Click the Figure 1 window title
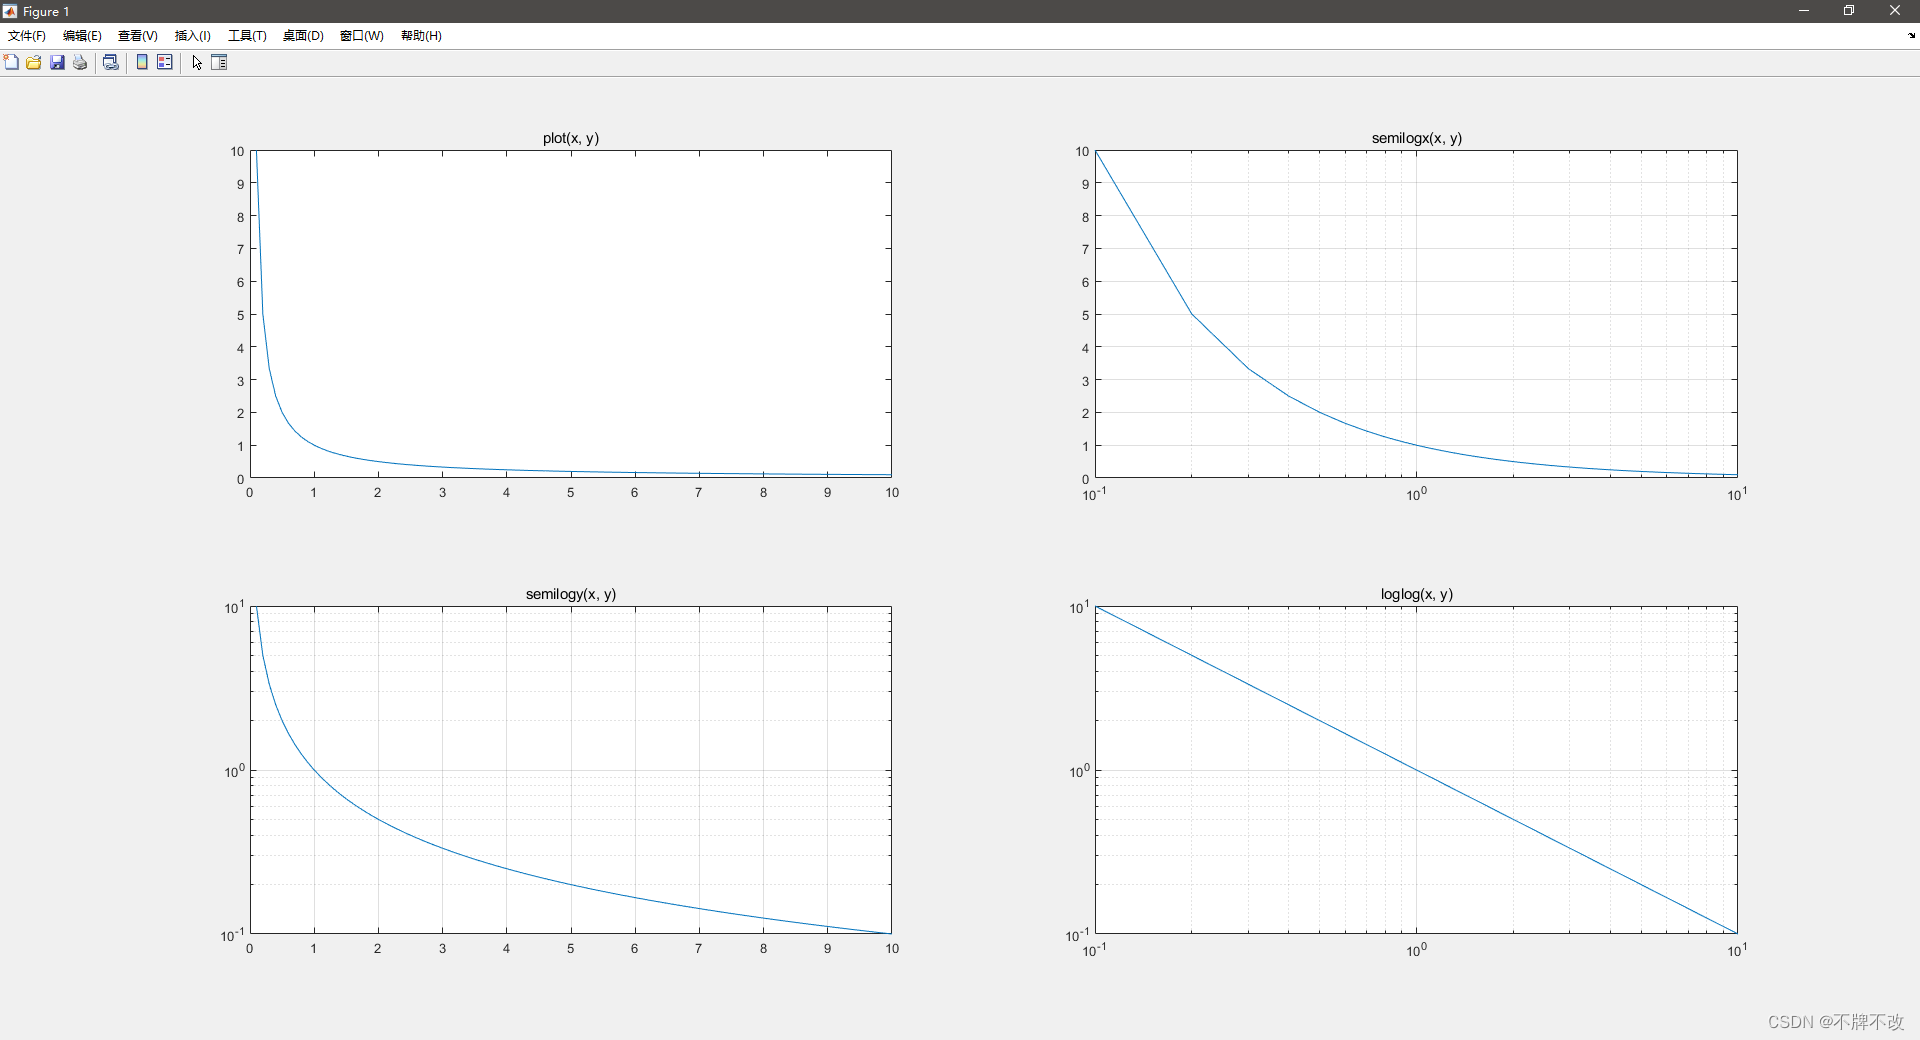The image size is (1920, 1040). [46, 12]
